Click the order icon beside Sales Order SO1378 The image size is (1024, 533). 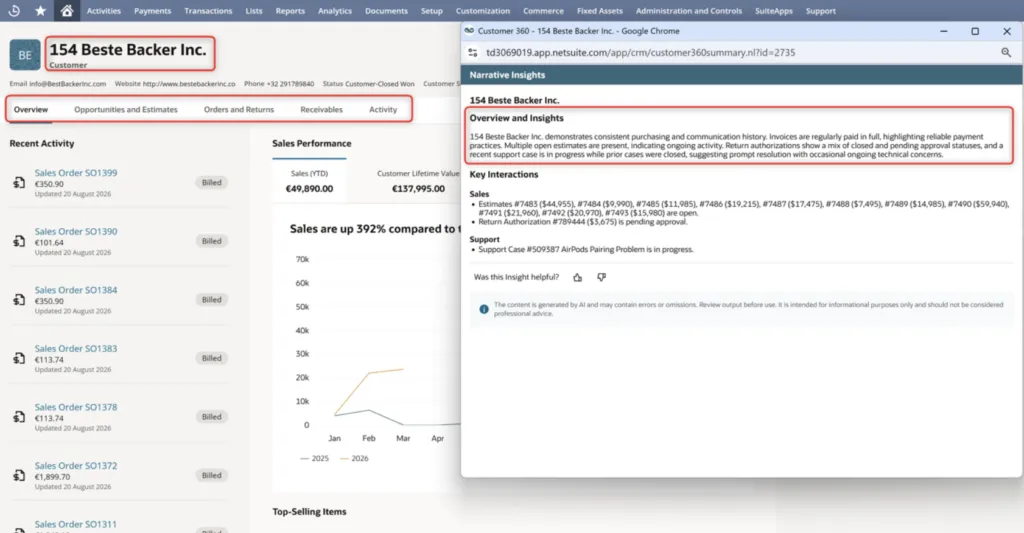[19, 417]
